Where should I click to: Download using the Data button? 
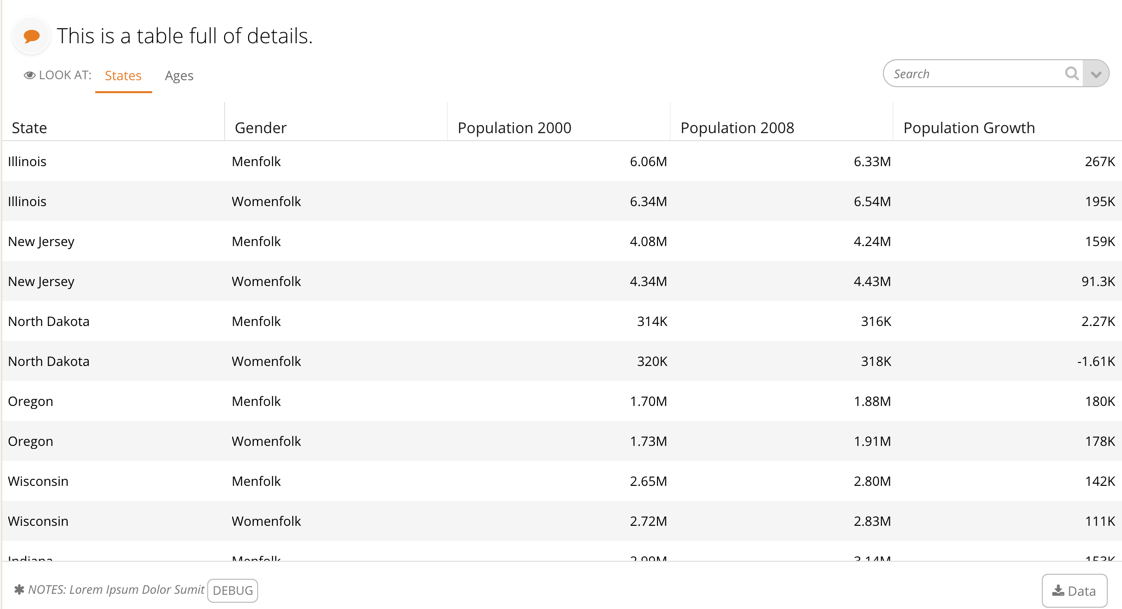[1074, 590]
